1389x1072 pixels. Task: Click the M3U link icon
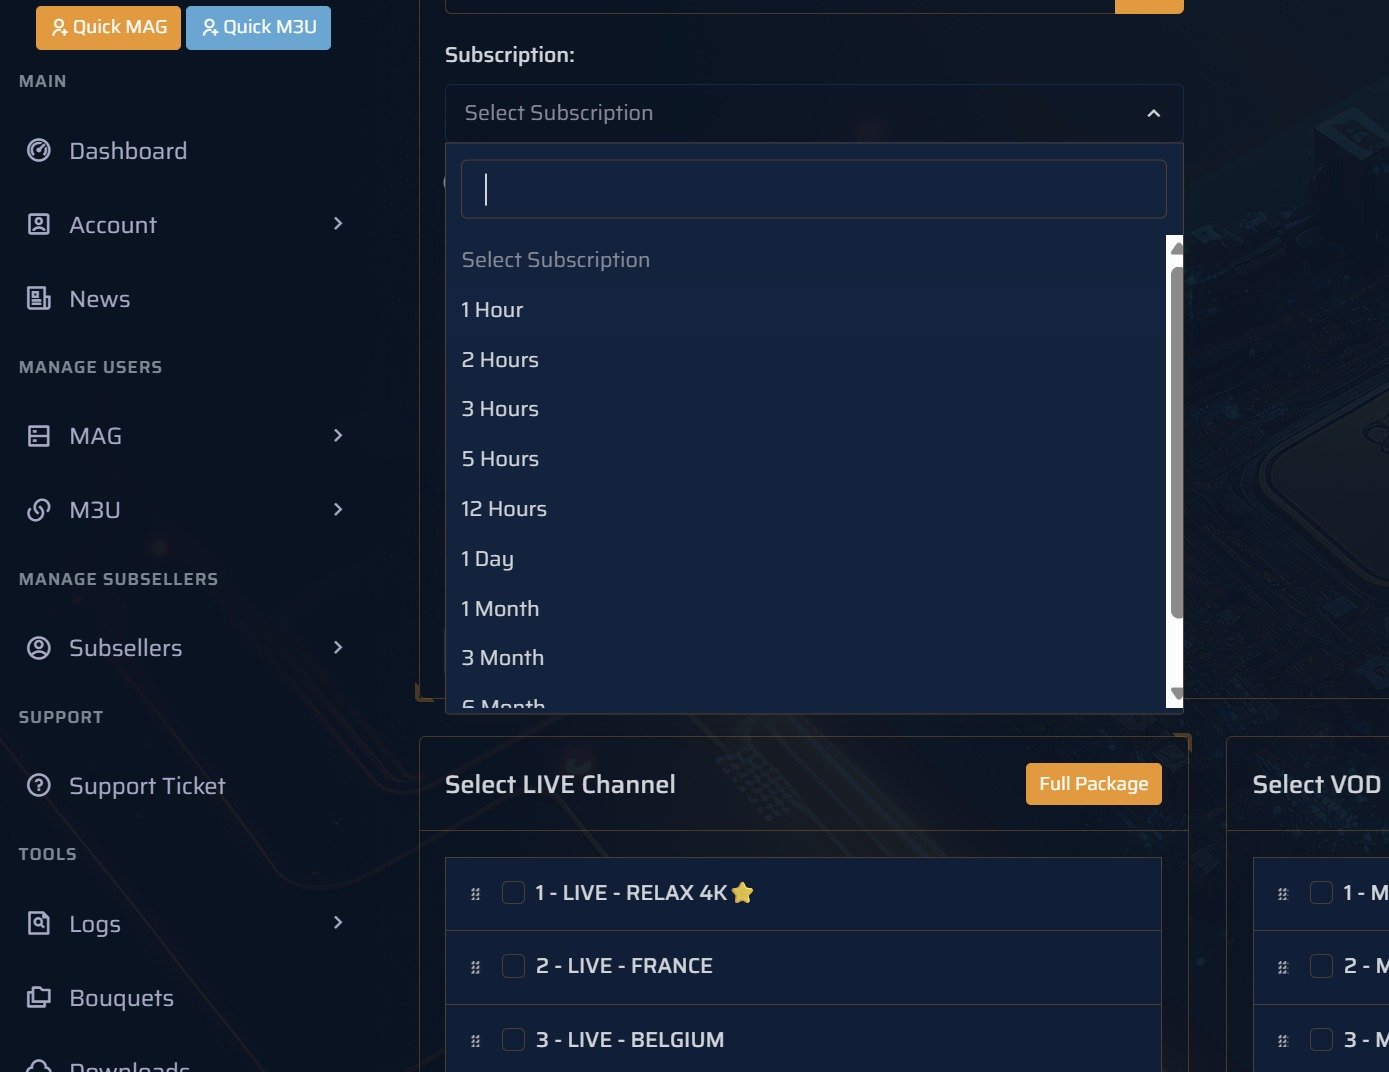click(x=39, y=510)
